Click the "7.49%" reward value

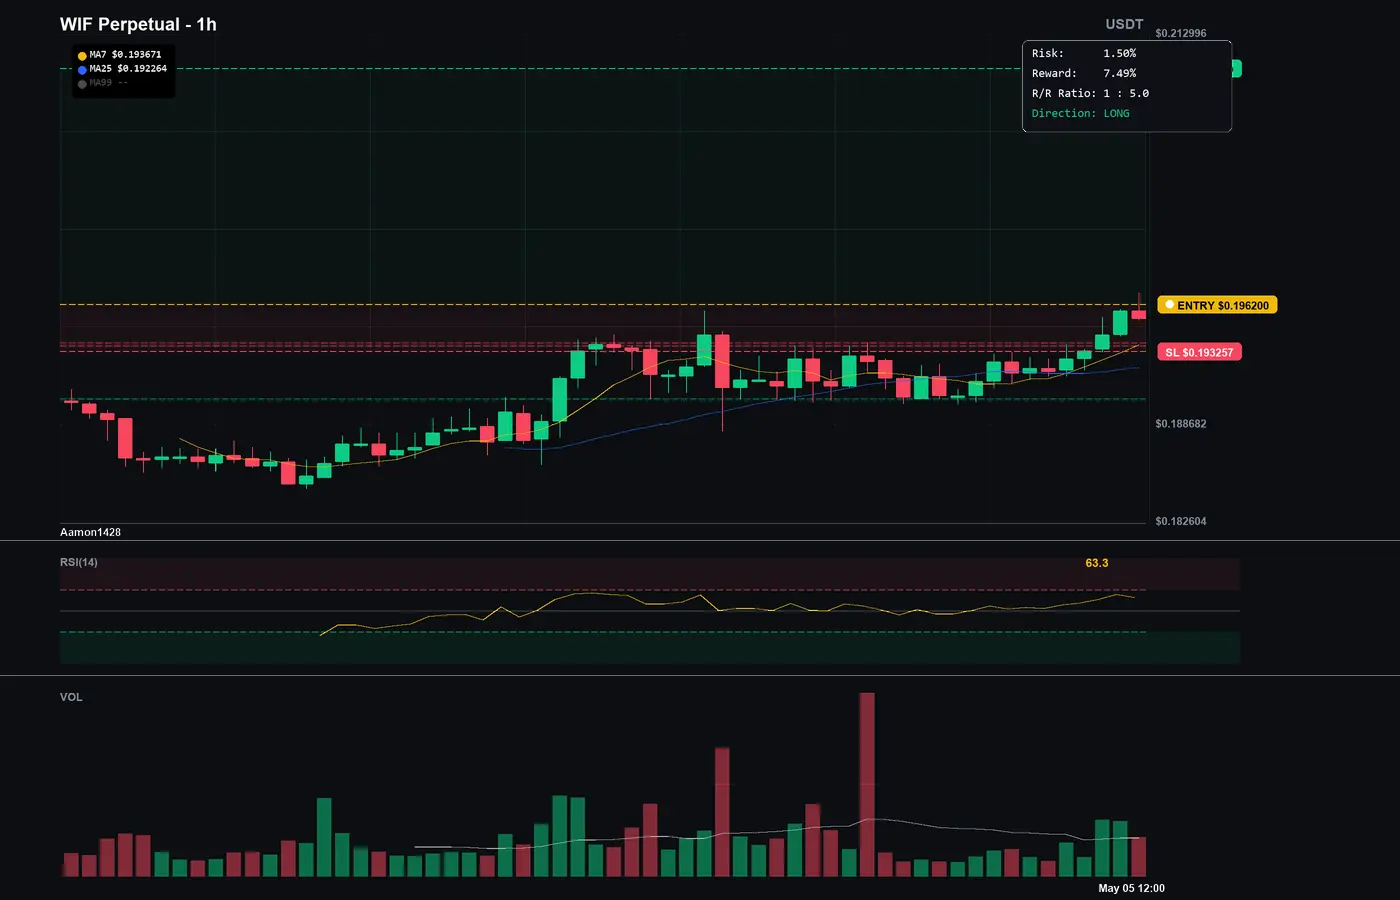click(x=1120, y=73)
